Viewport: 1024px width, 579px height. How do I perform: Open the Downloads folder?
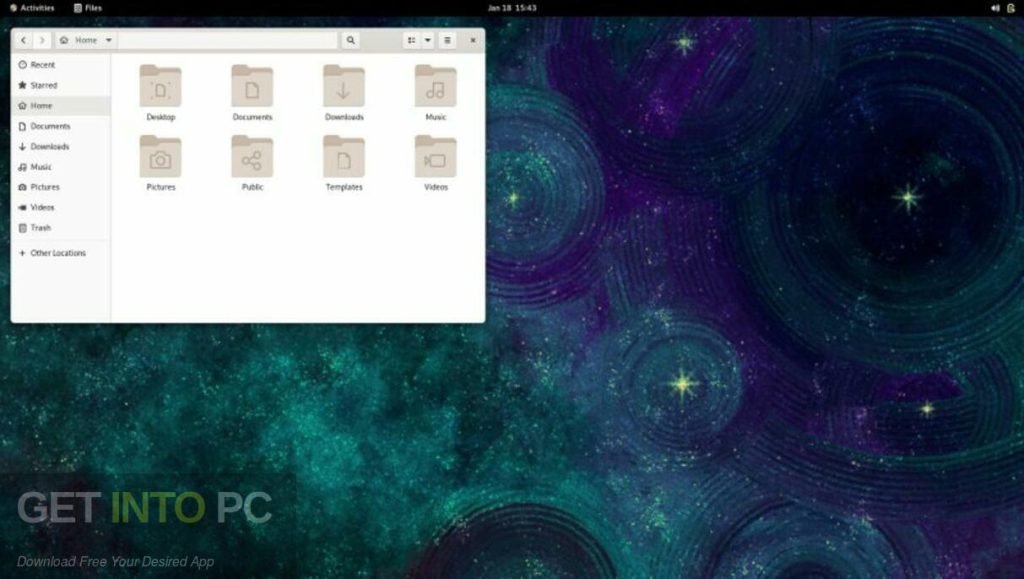(x=344, y=90)
